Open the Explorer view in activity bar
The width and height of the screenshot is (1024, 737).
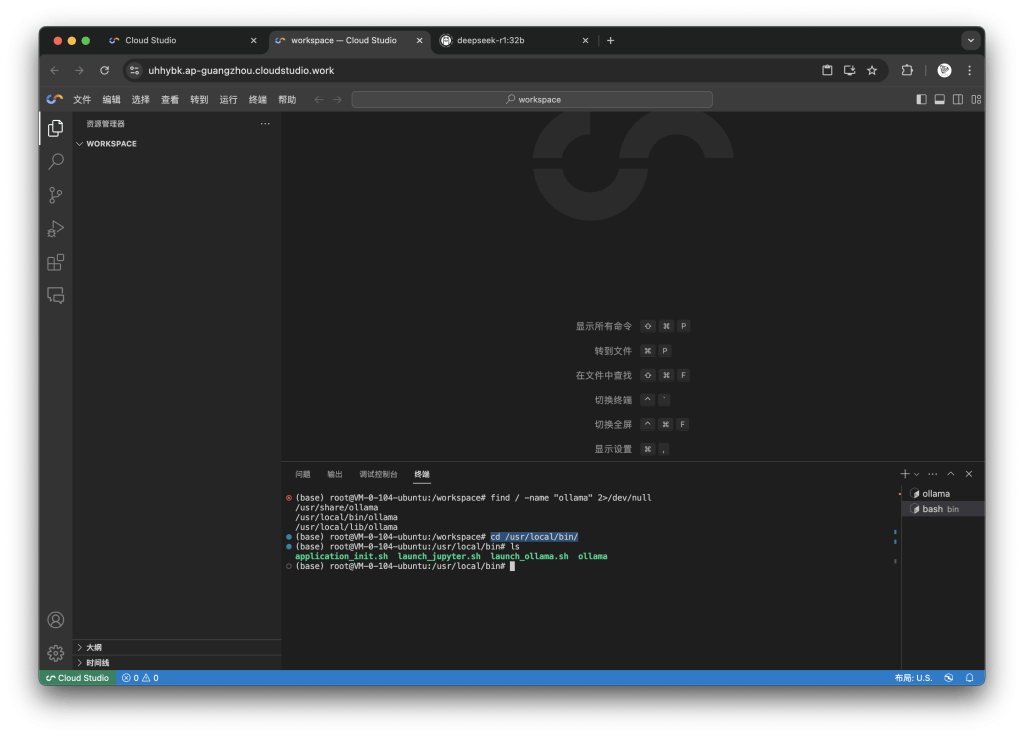[56, 128]
